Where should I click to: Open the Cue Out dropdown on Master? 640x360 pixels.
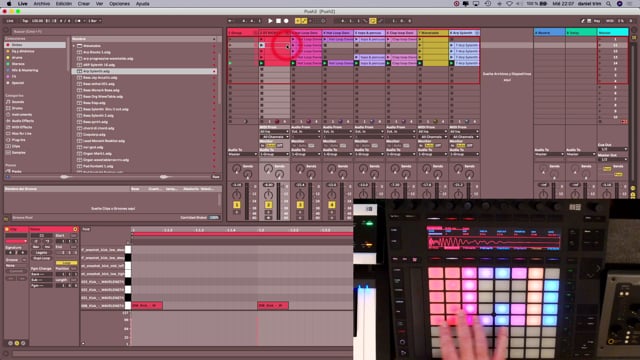pyautogui.click(x=613, y=149)
